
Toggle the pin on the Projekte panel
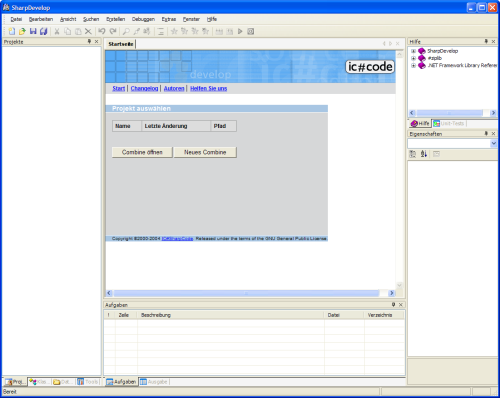coord(89,41)
